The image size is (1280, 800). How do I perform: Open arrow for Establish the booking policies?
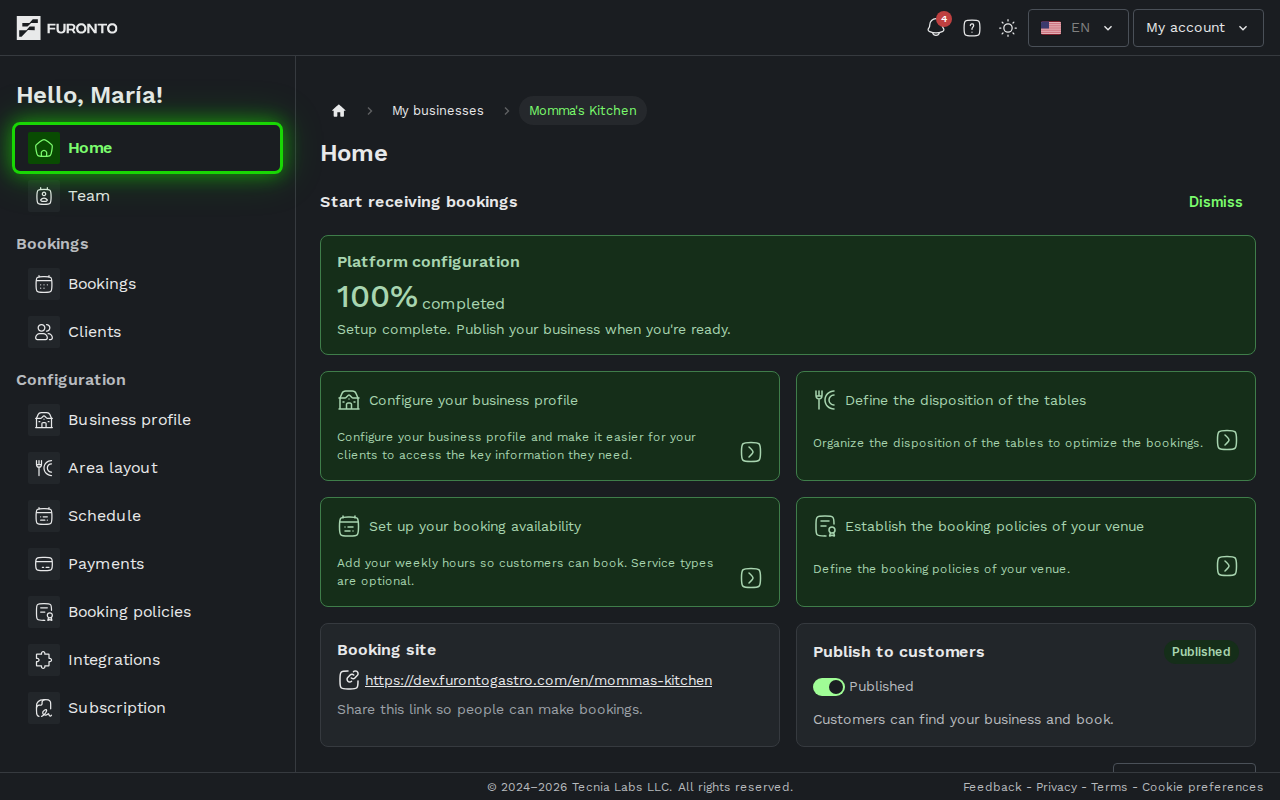(1227, 566)
